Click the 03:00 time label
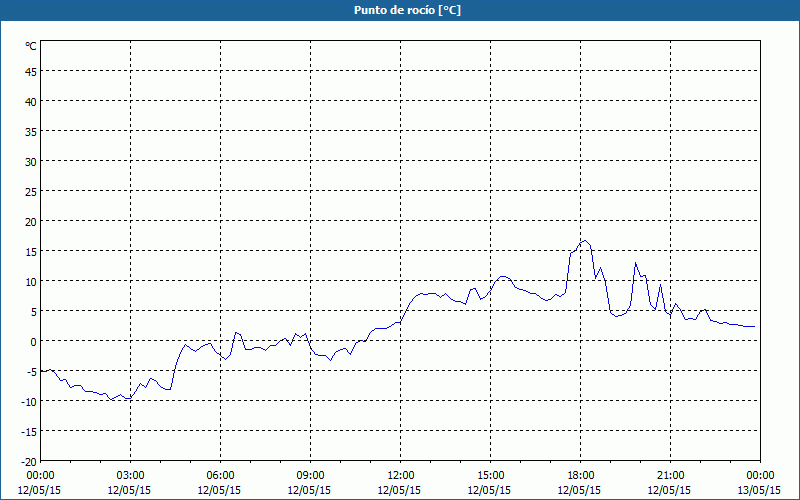 [130, 476]
